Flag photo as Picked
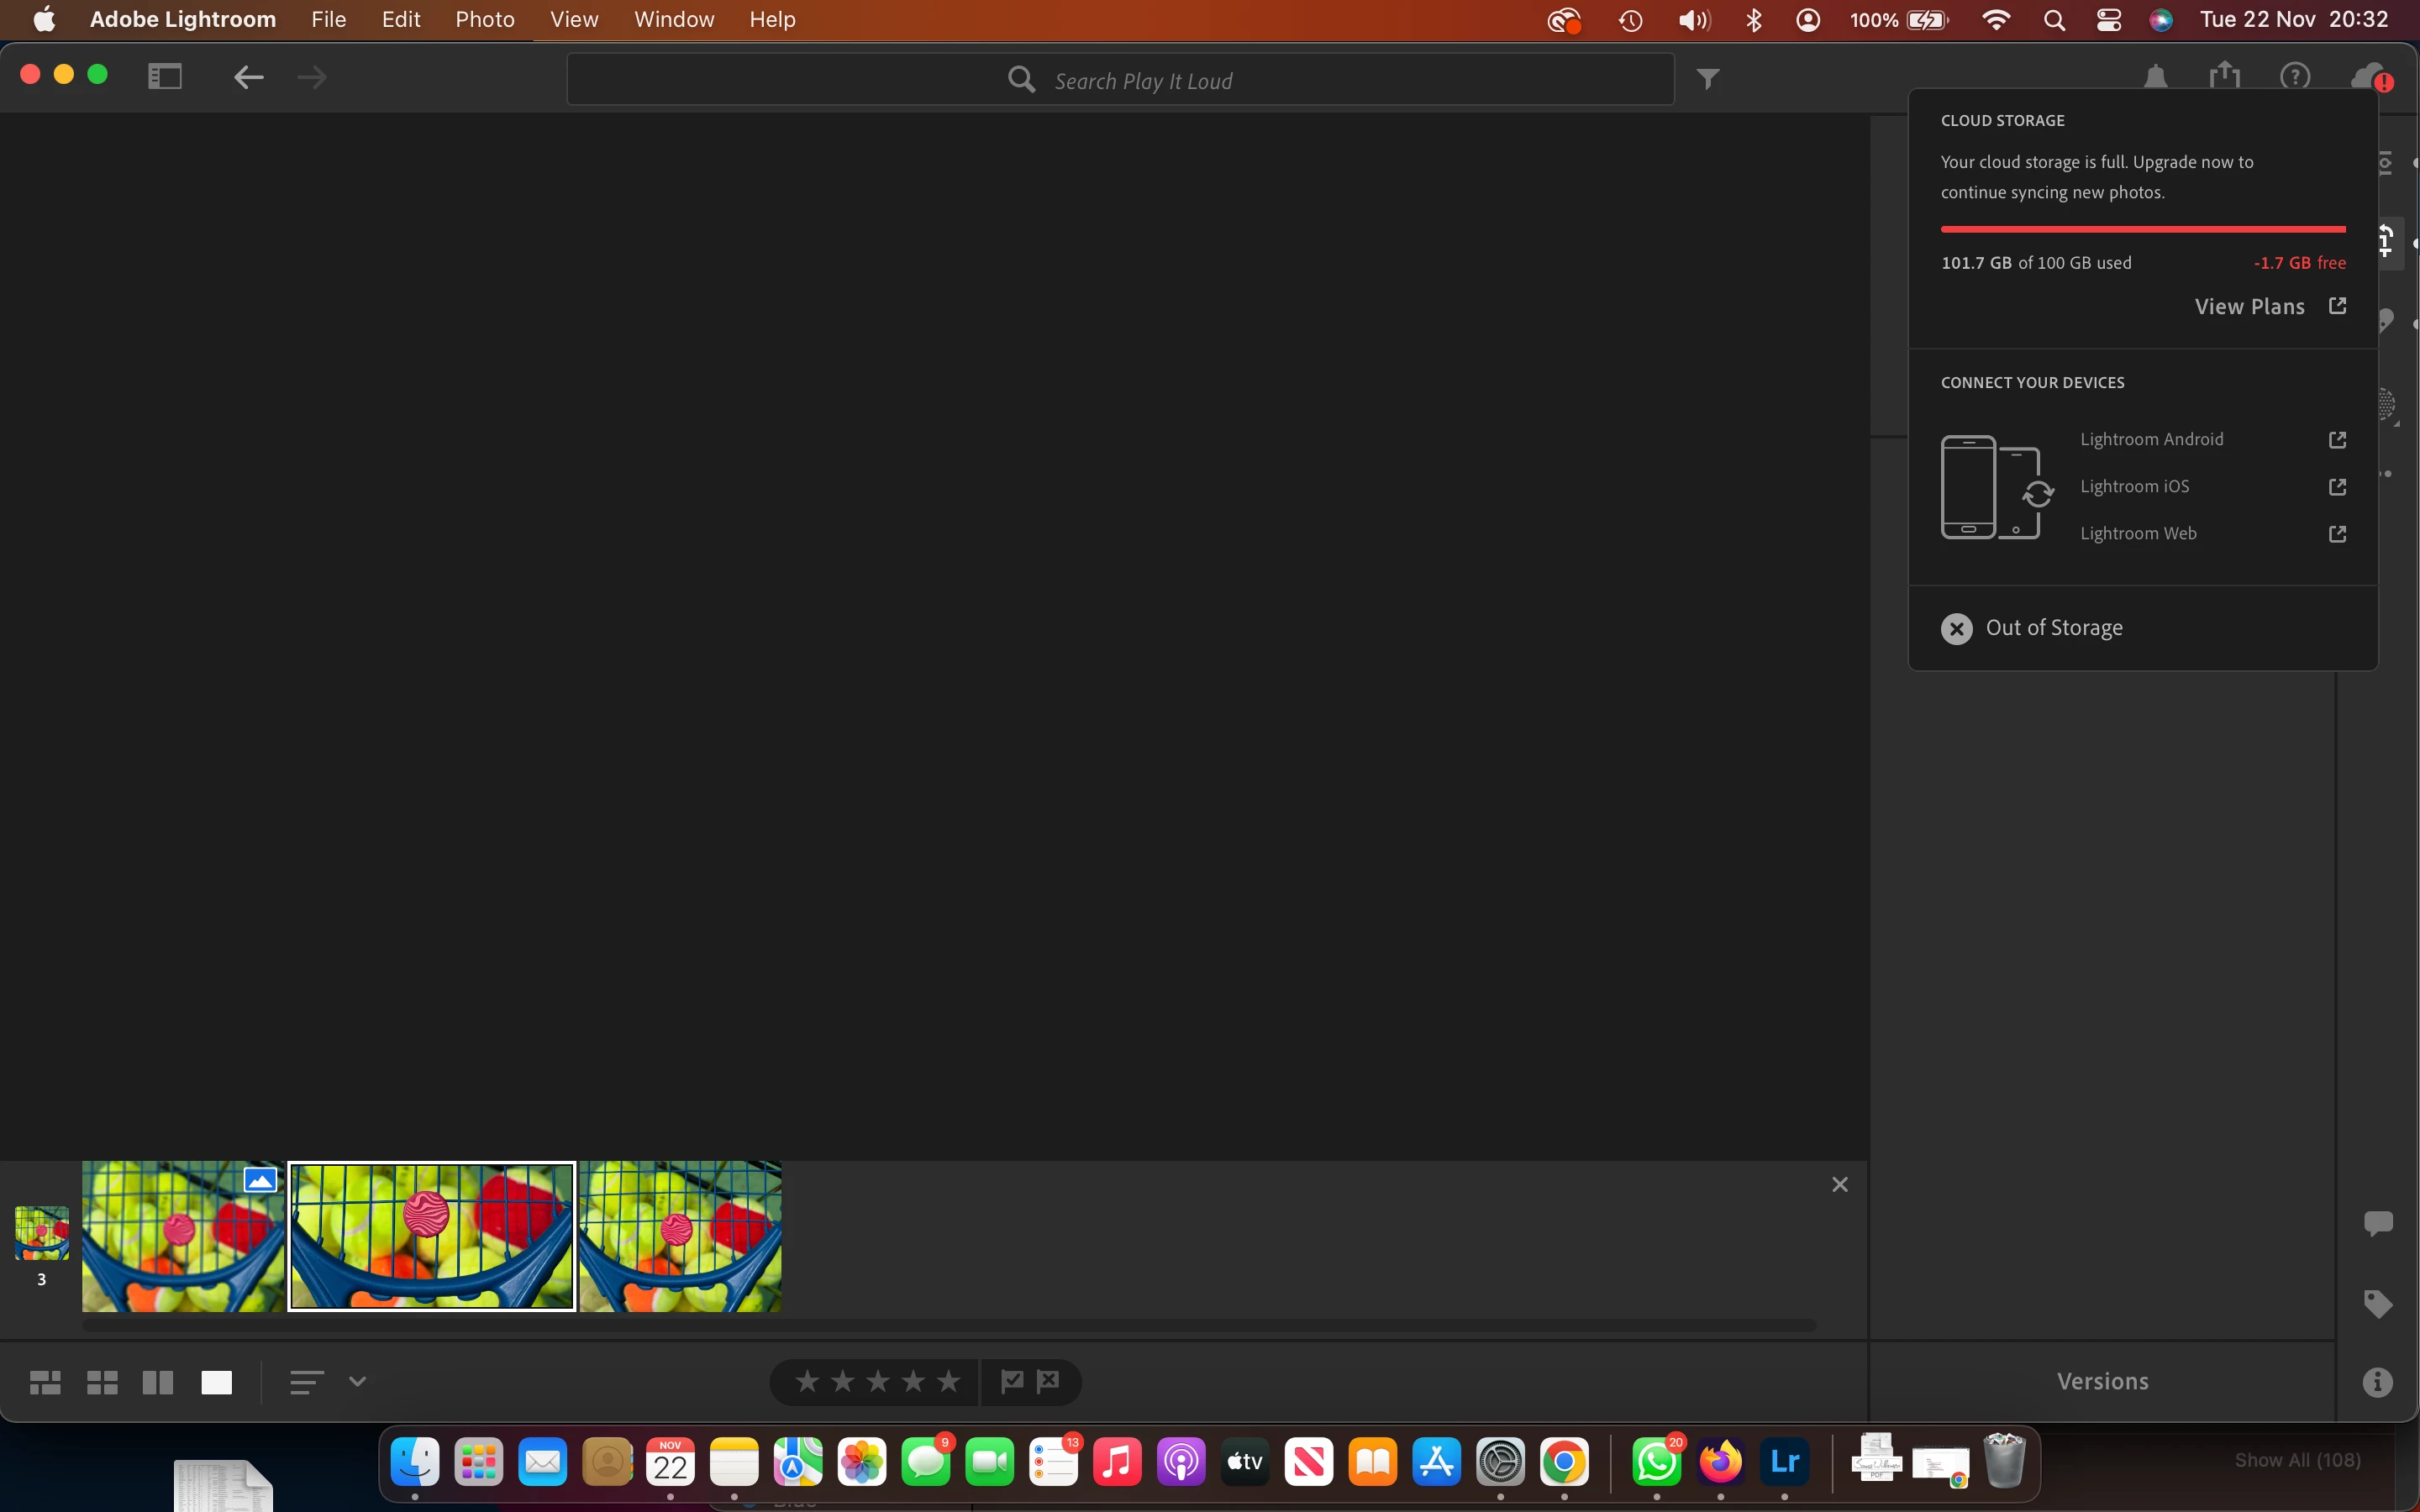This screenshot has width=2420, height=1512. point(1012,1381)
